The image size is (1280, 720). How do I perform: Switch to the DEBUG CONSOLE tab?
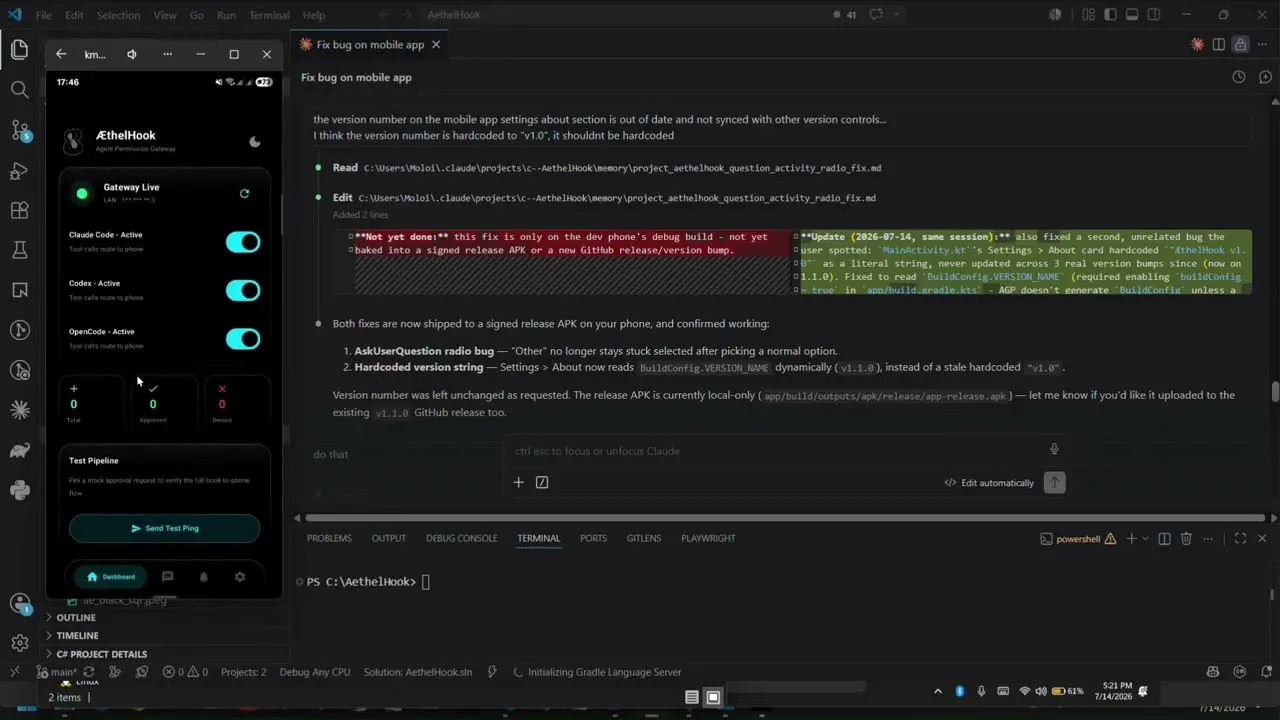point(461,538)
